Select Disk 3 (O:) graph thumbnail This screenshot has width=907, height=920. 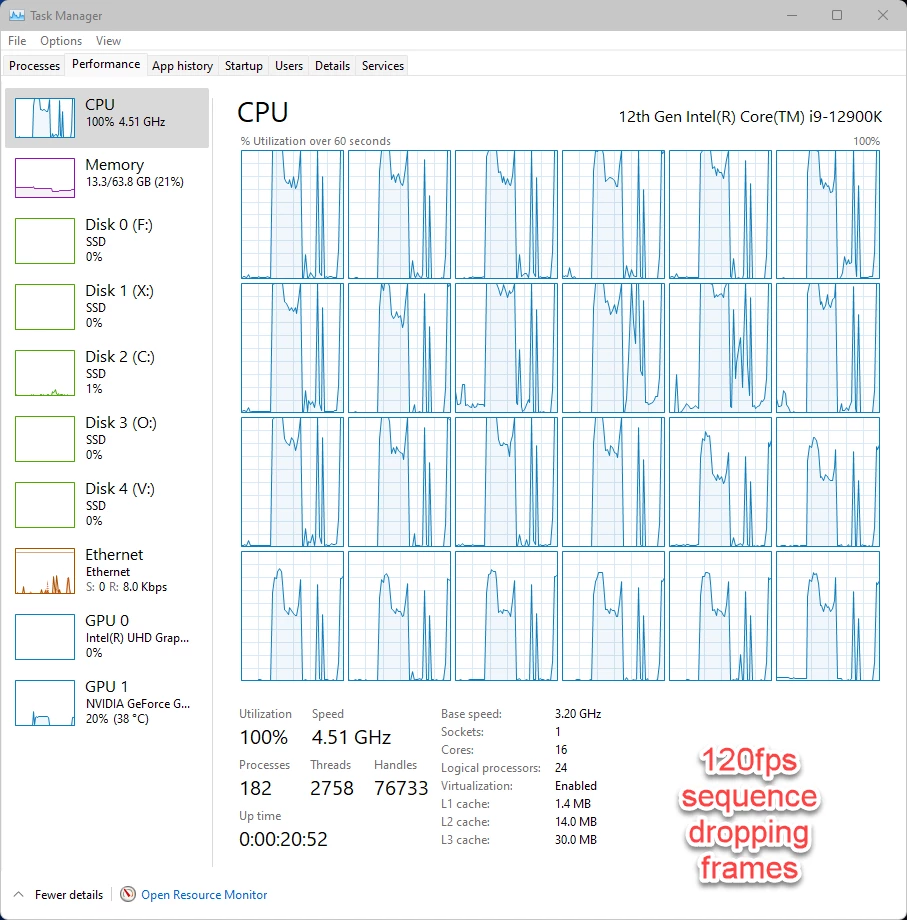tap(45, 439)
